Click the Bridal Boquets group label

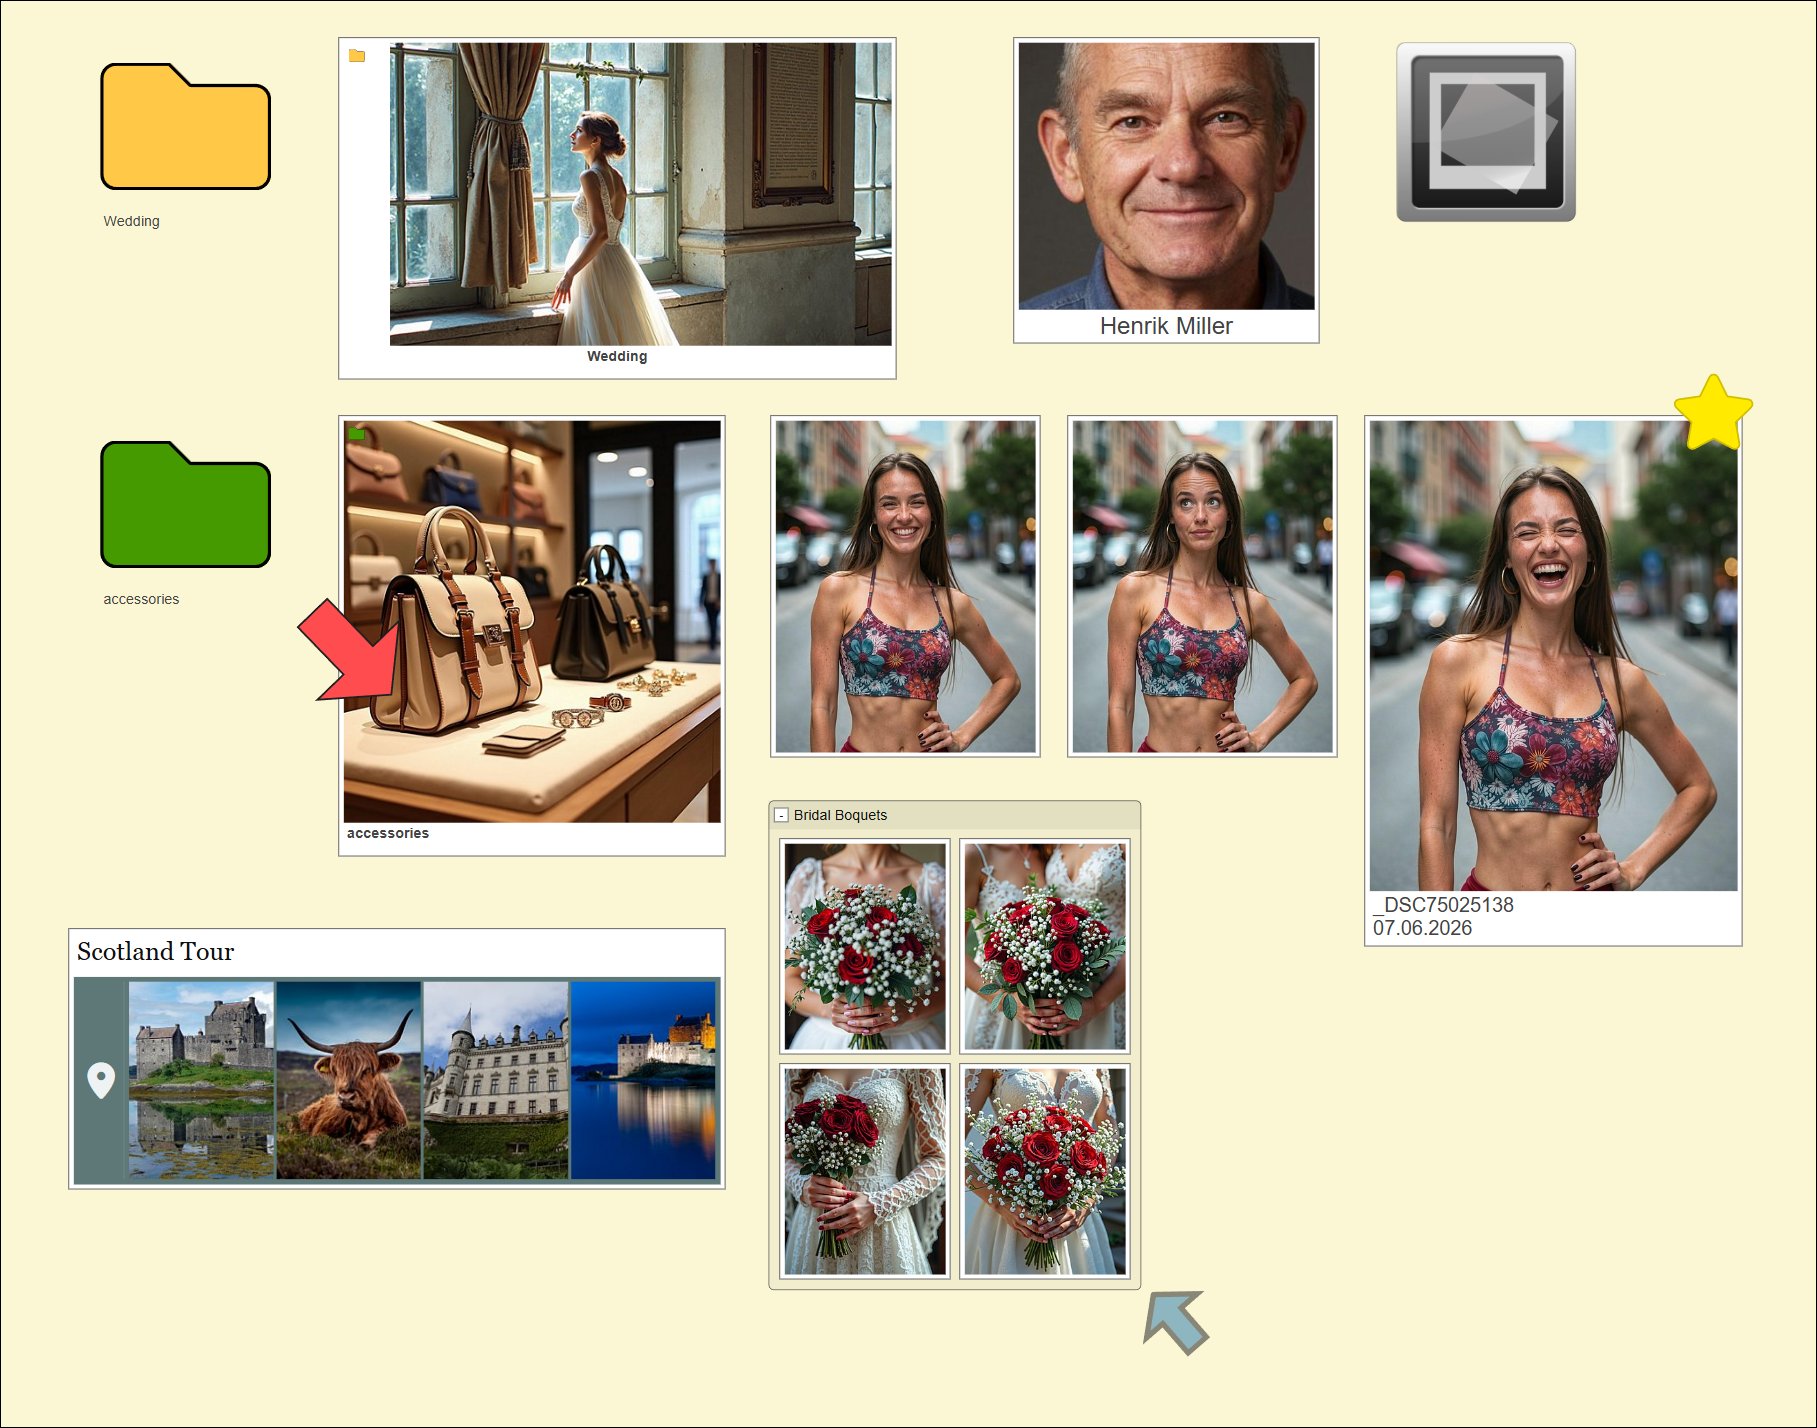pos(840,815)
